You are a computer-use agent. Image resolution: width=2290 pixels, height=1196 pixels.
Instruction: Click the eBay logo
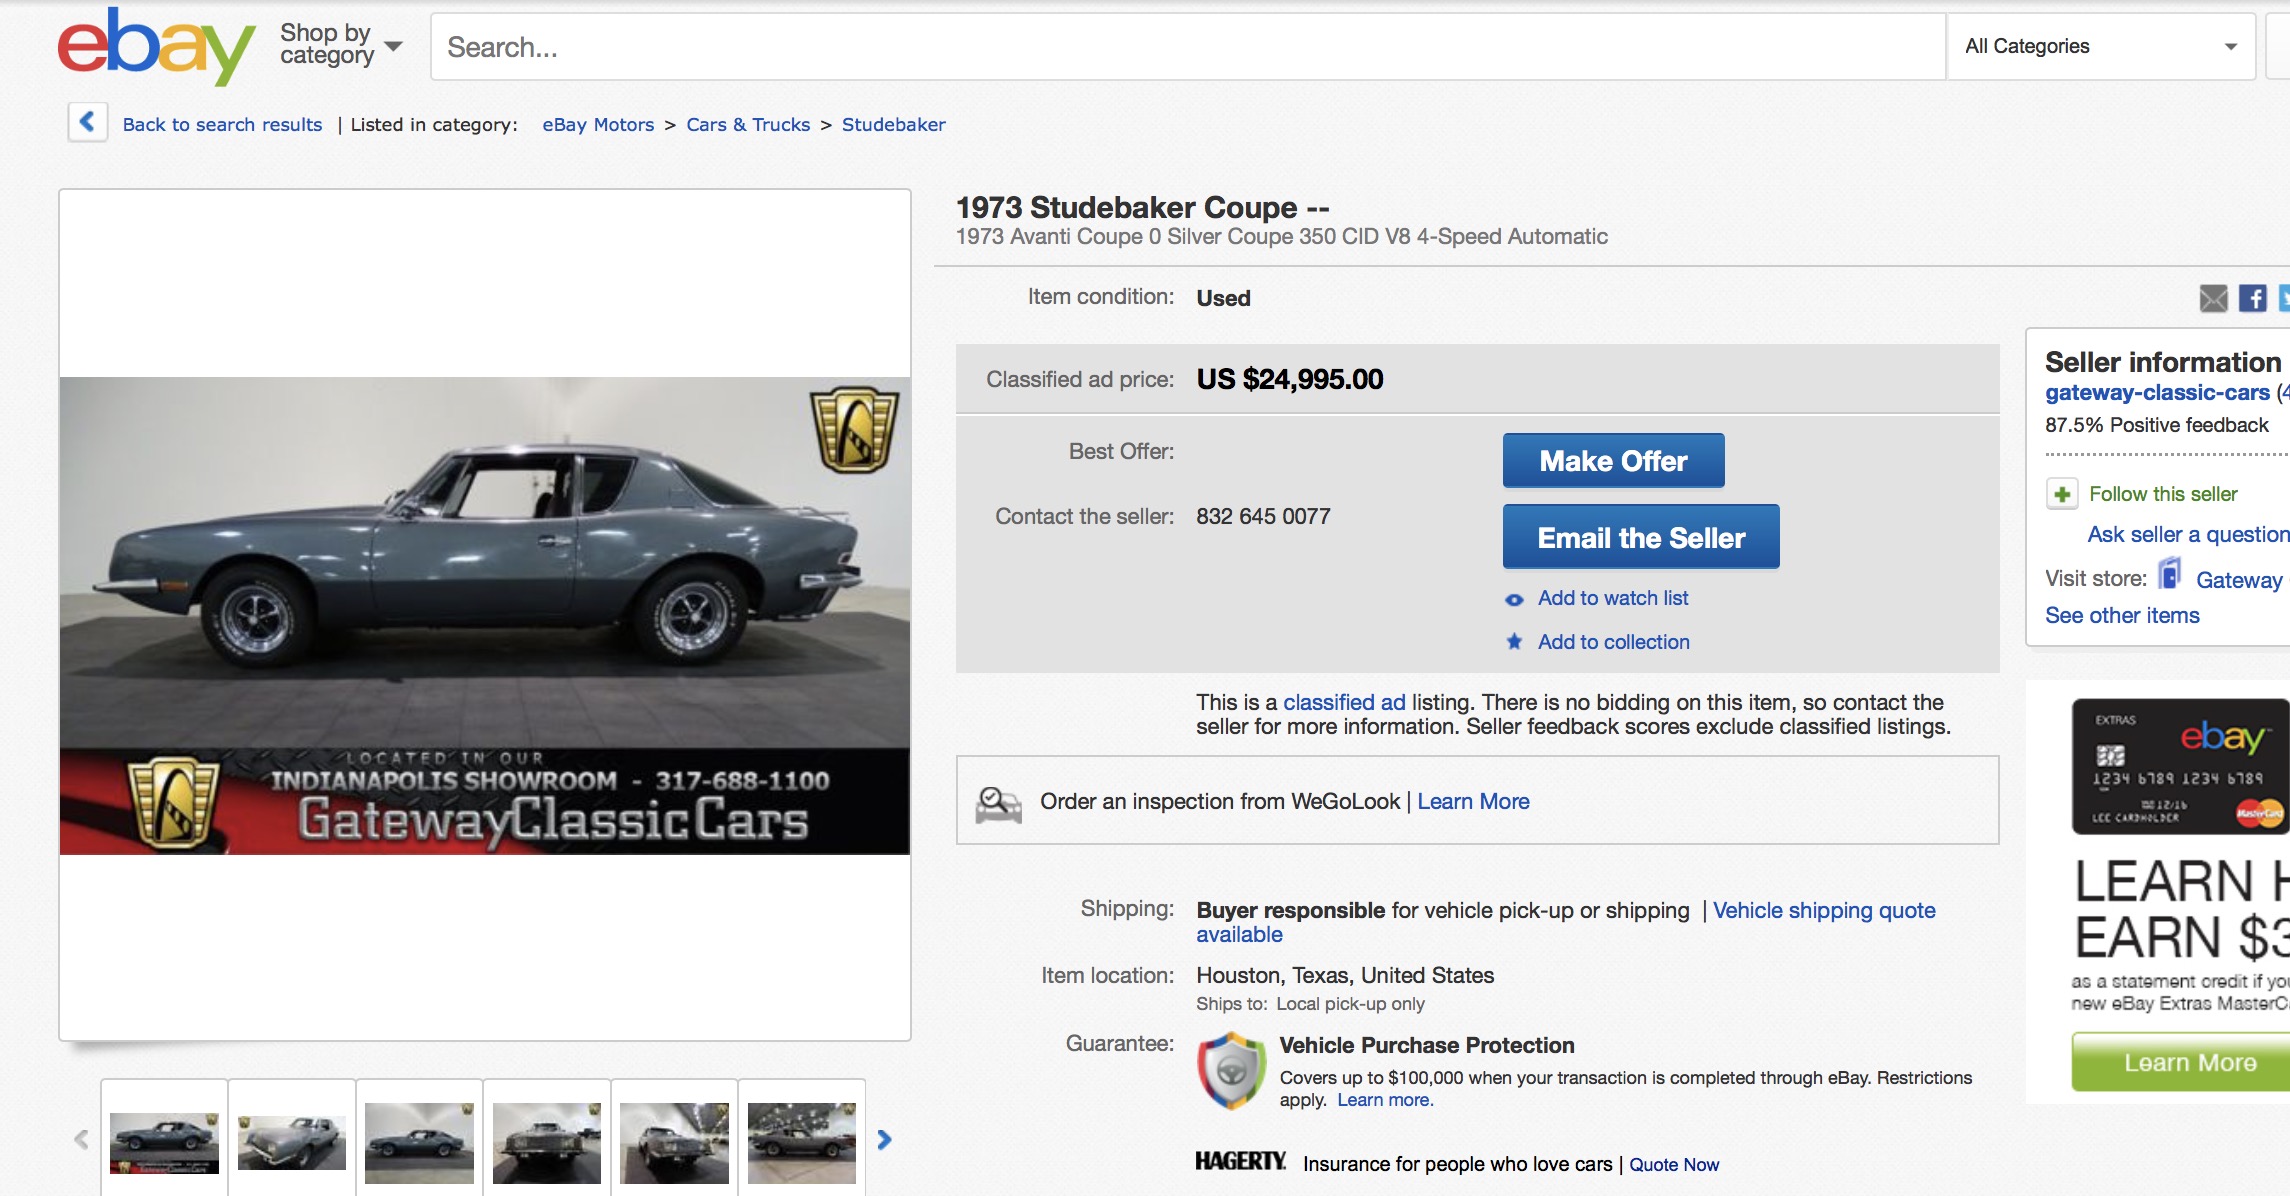(x=155, y=45)
